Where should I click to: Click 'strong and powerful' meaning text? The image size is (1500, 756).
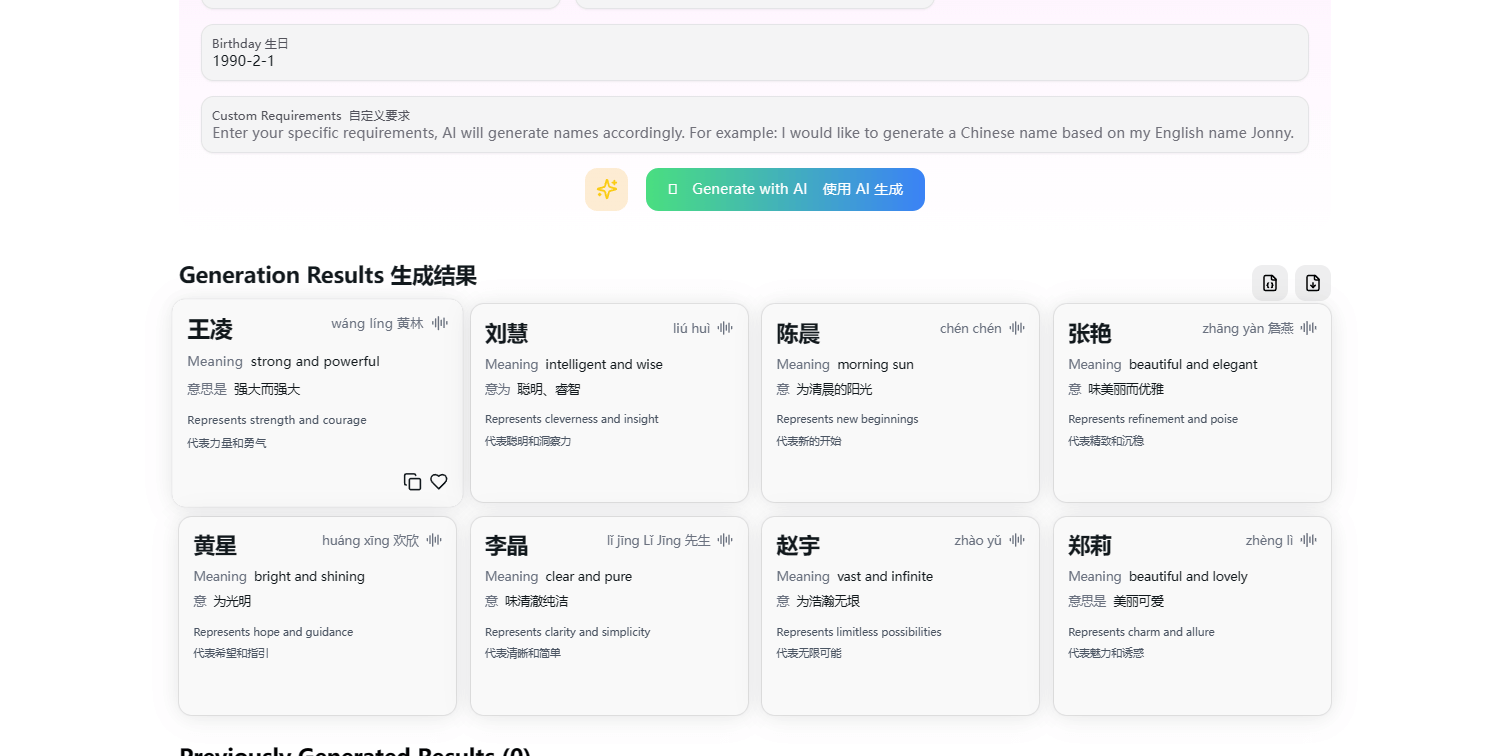click(x=315, y=361)
